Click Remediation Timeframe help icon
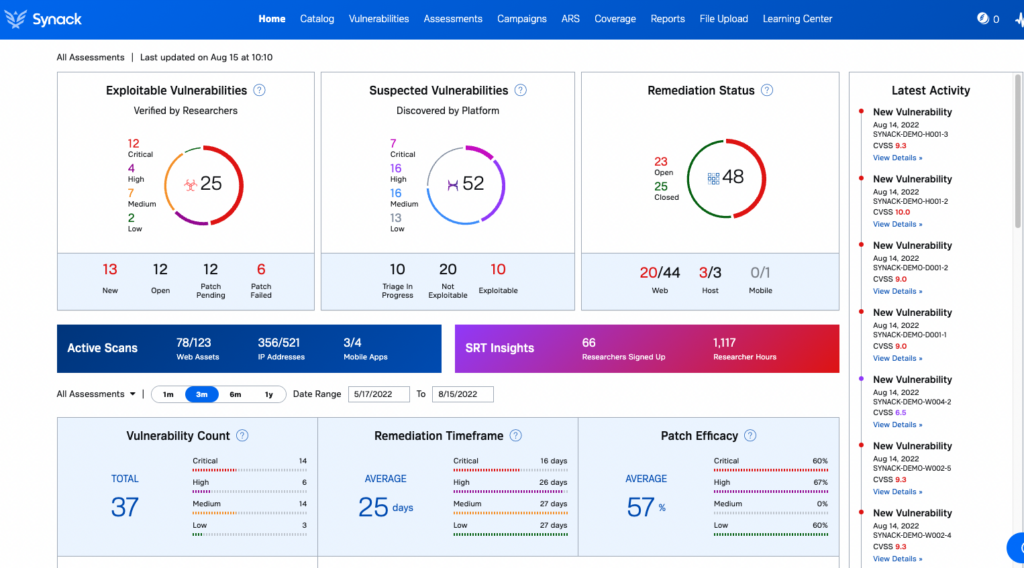This screenshot has height=568, width=1024. (x=516, y=435)
